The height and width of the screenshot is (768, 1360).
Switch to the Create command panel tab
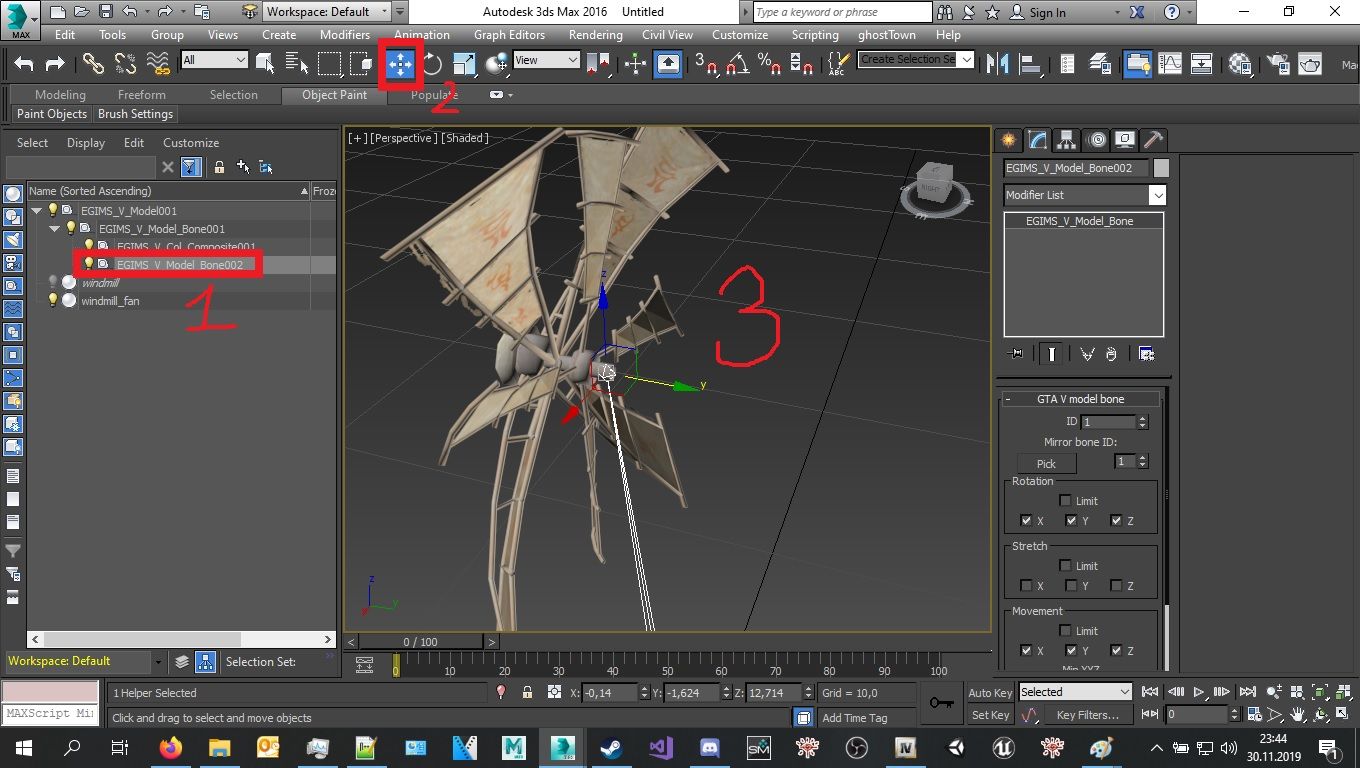(1009, 140)
